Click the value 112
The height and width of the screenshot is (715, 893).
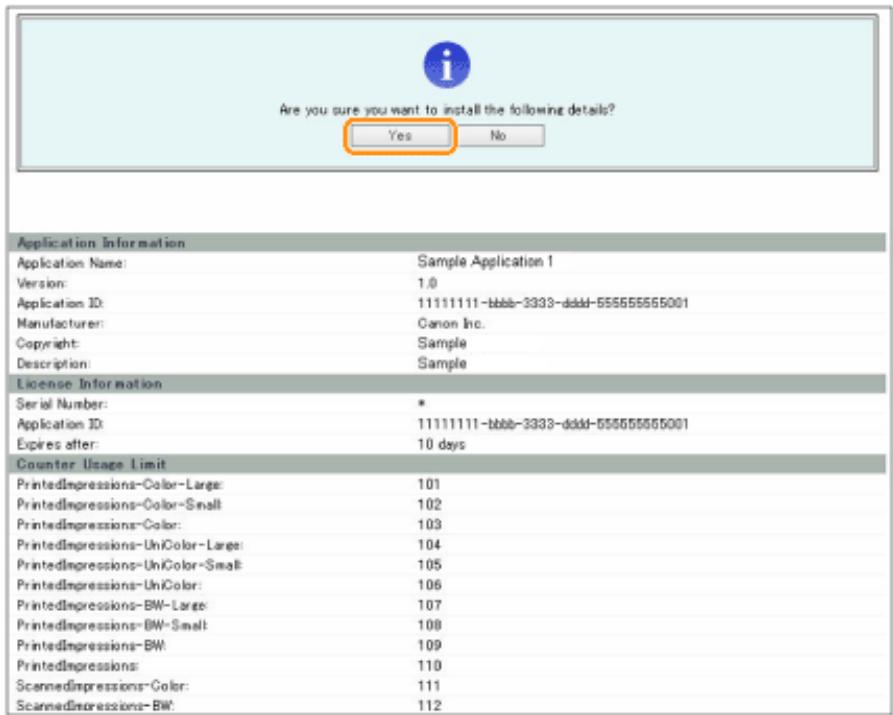(x=429, y=706)
